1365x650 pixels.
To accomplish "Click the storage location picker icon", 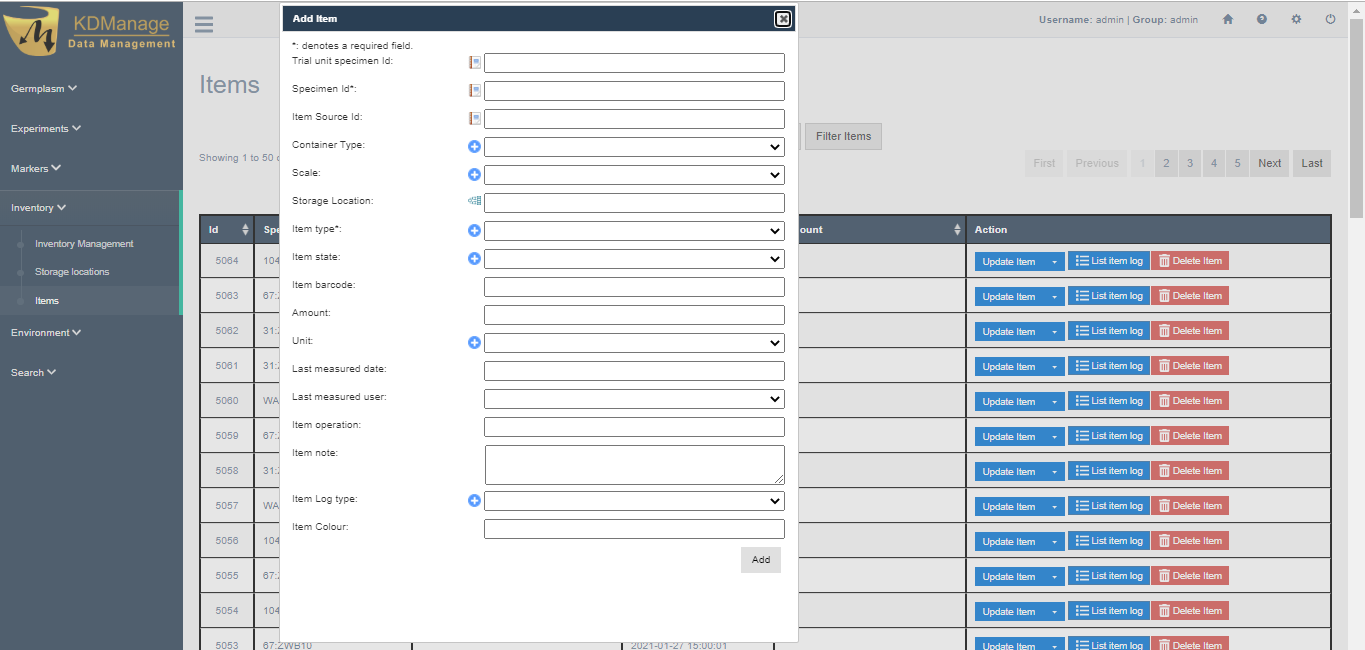I will tap(474, 202).
